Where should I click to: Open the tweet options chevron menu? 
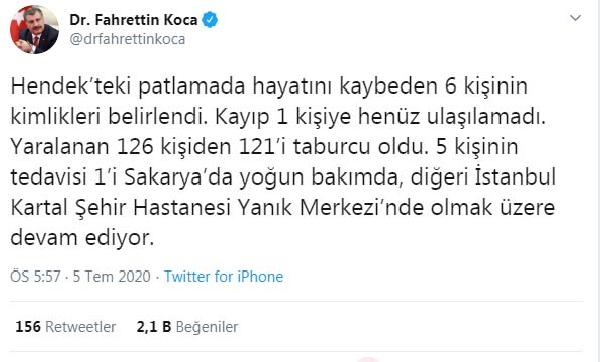[576, 18]
